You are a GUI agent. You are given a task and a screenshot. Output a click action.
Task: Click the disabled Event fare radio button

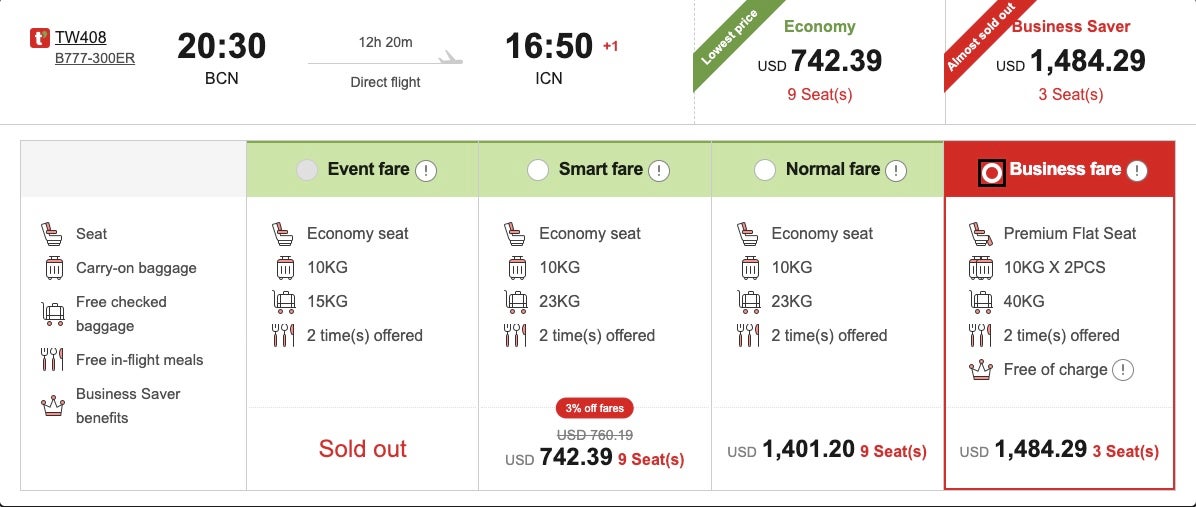tap(307, 170)
